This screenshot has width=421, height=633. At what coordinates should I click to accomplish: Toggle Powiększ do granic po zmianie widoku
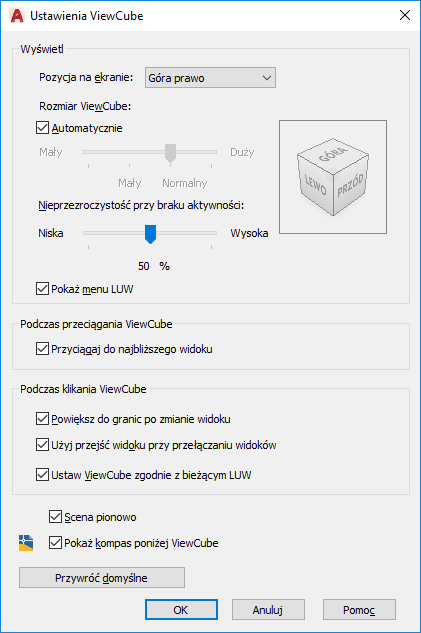[42, 419]
